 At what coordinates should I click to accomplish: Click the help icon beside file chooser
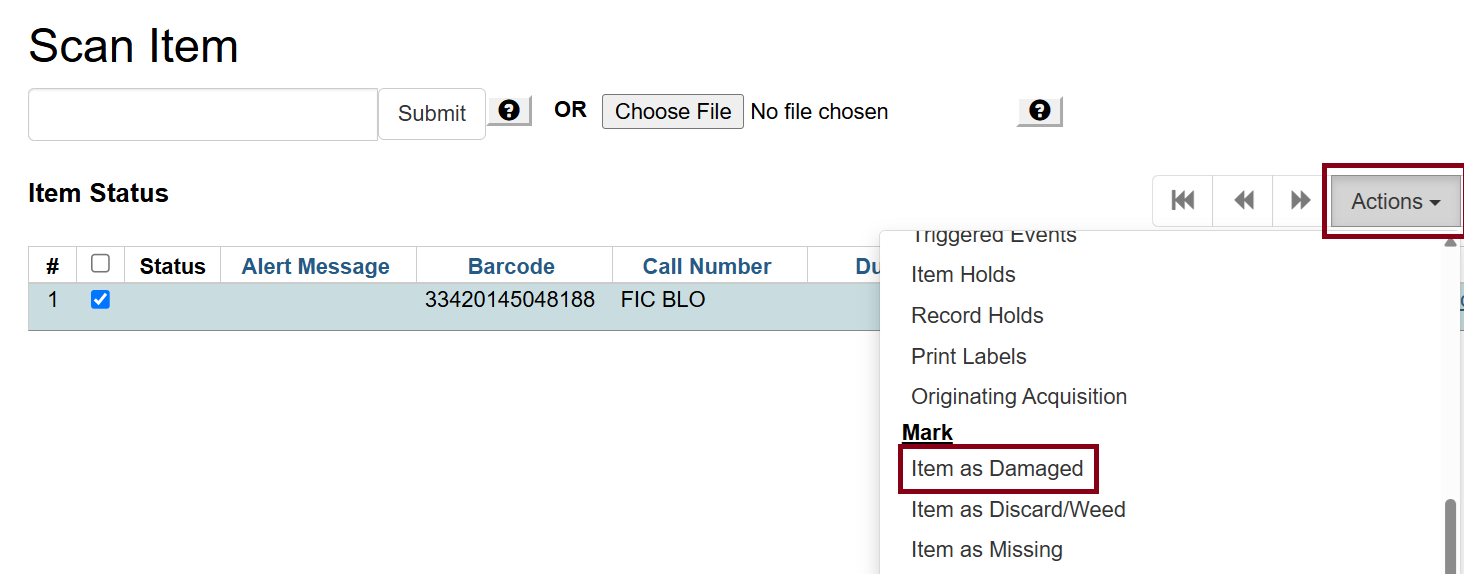point(1039,111)
